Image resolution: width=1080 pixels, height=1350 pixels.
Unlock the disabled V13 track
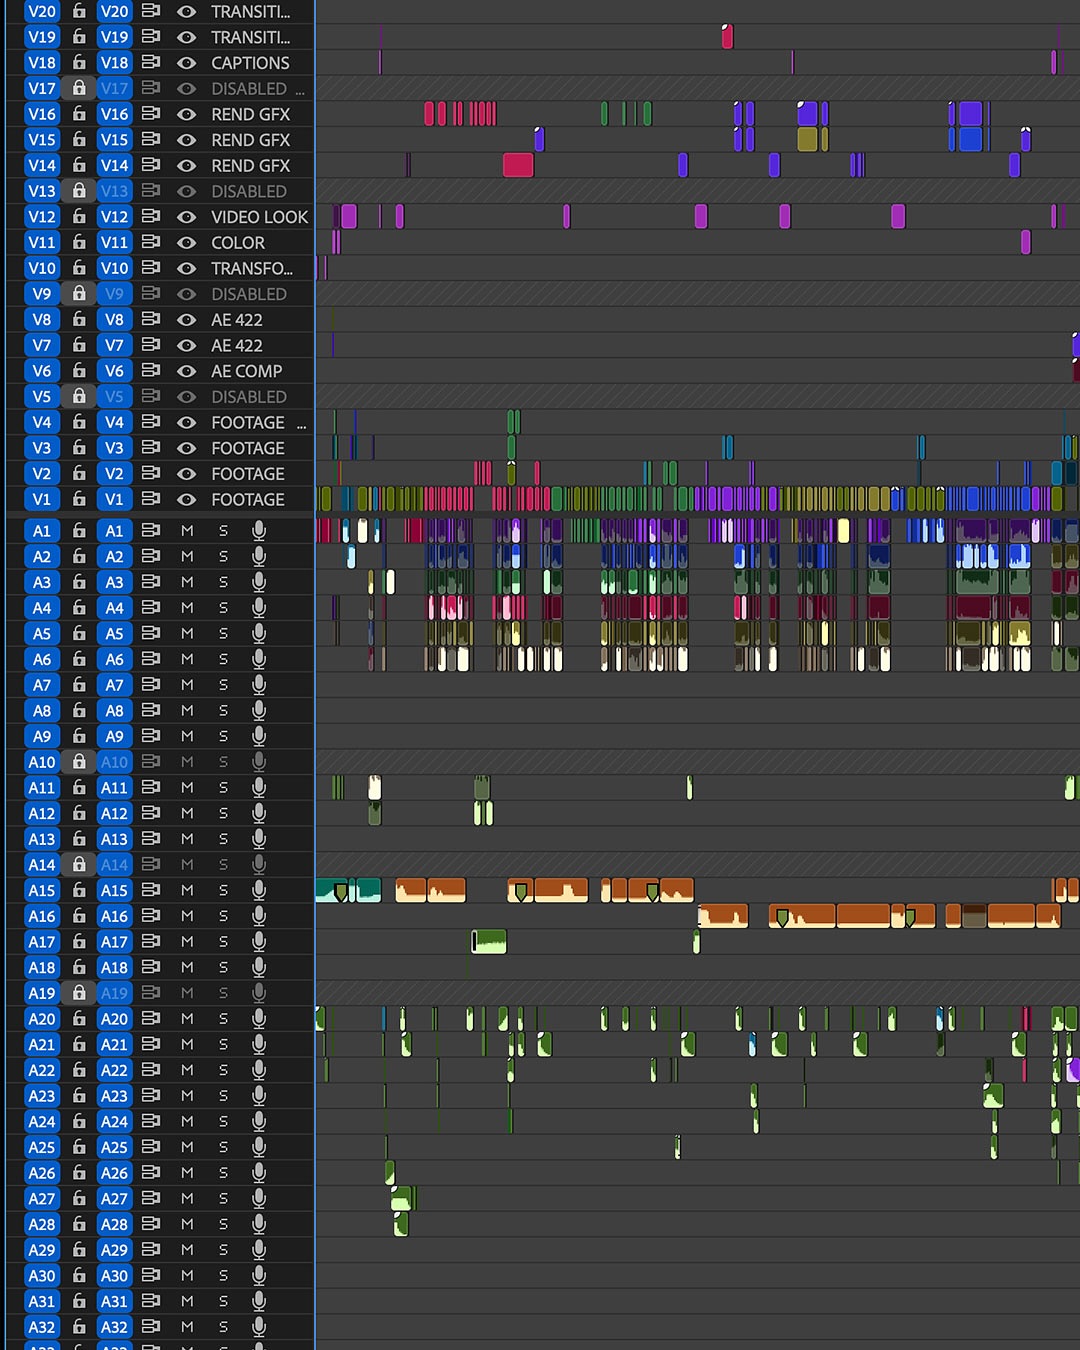coord(79,191)
